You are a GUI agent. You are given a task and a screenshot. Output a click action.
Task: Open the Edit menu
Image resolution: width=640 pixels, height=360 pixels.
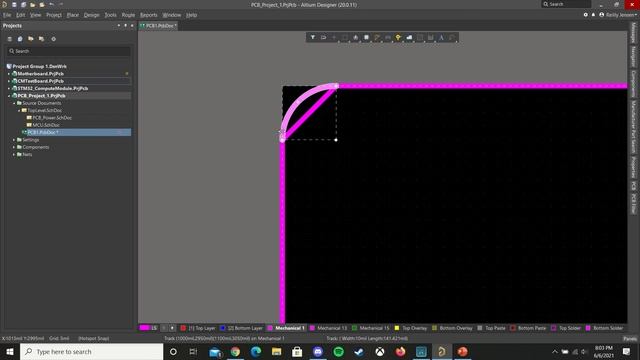coord(20,15)
